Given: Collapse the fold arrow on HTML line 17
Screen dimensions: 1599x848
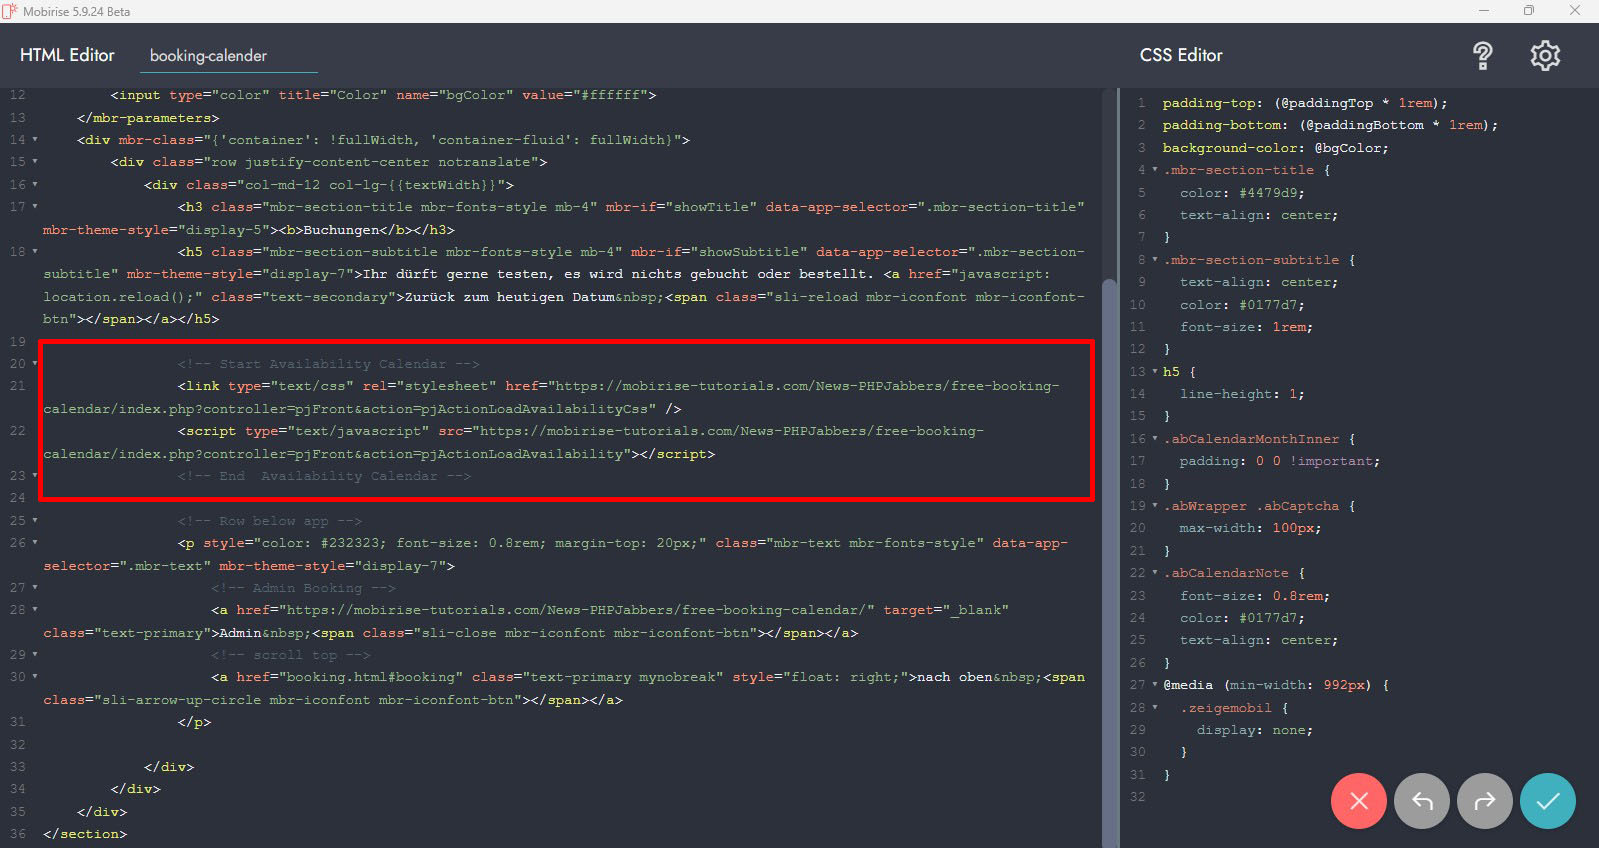Looking at the screenshot, I should pos(35,207).
